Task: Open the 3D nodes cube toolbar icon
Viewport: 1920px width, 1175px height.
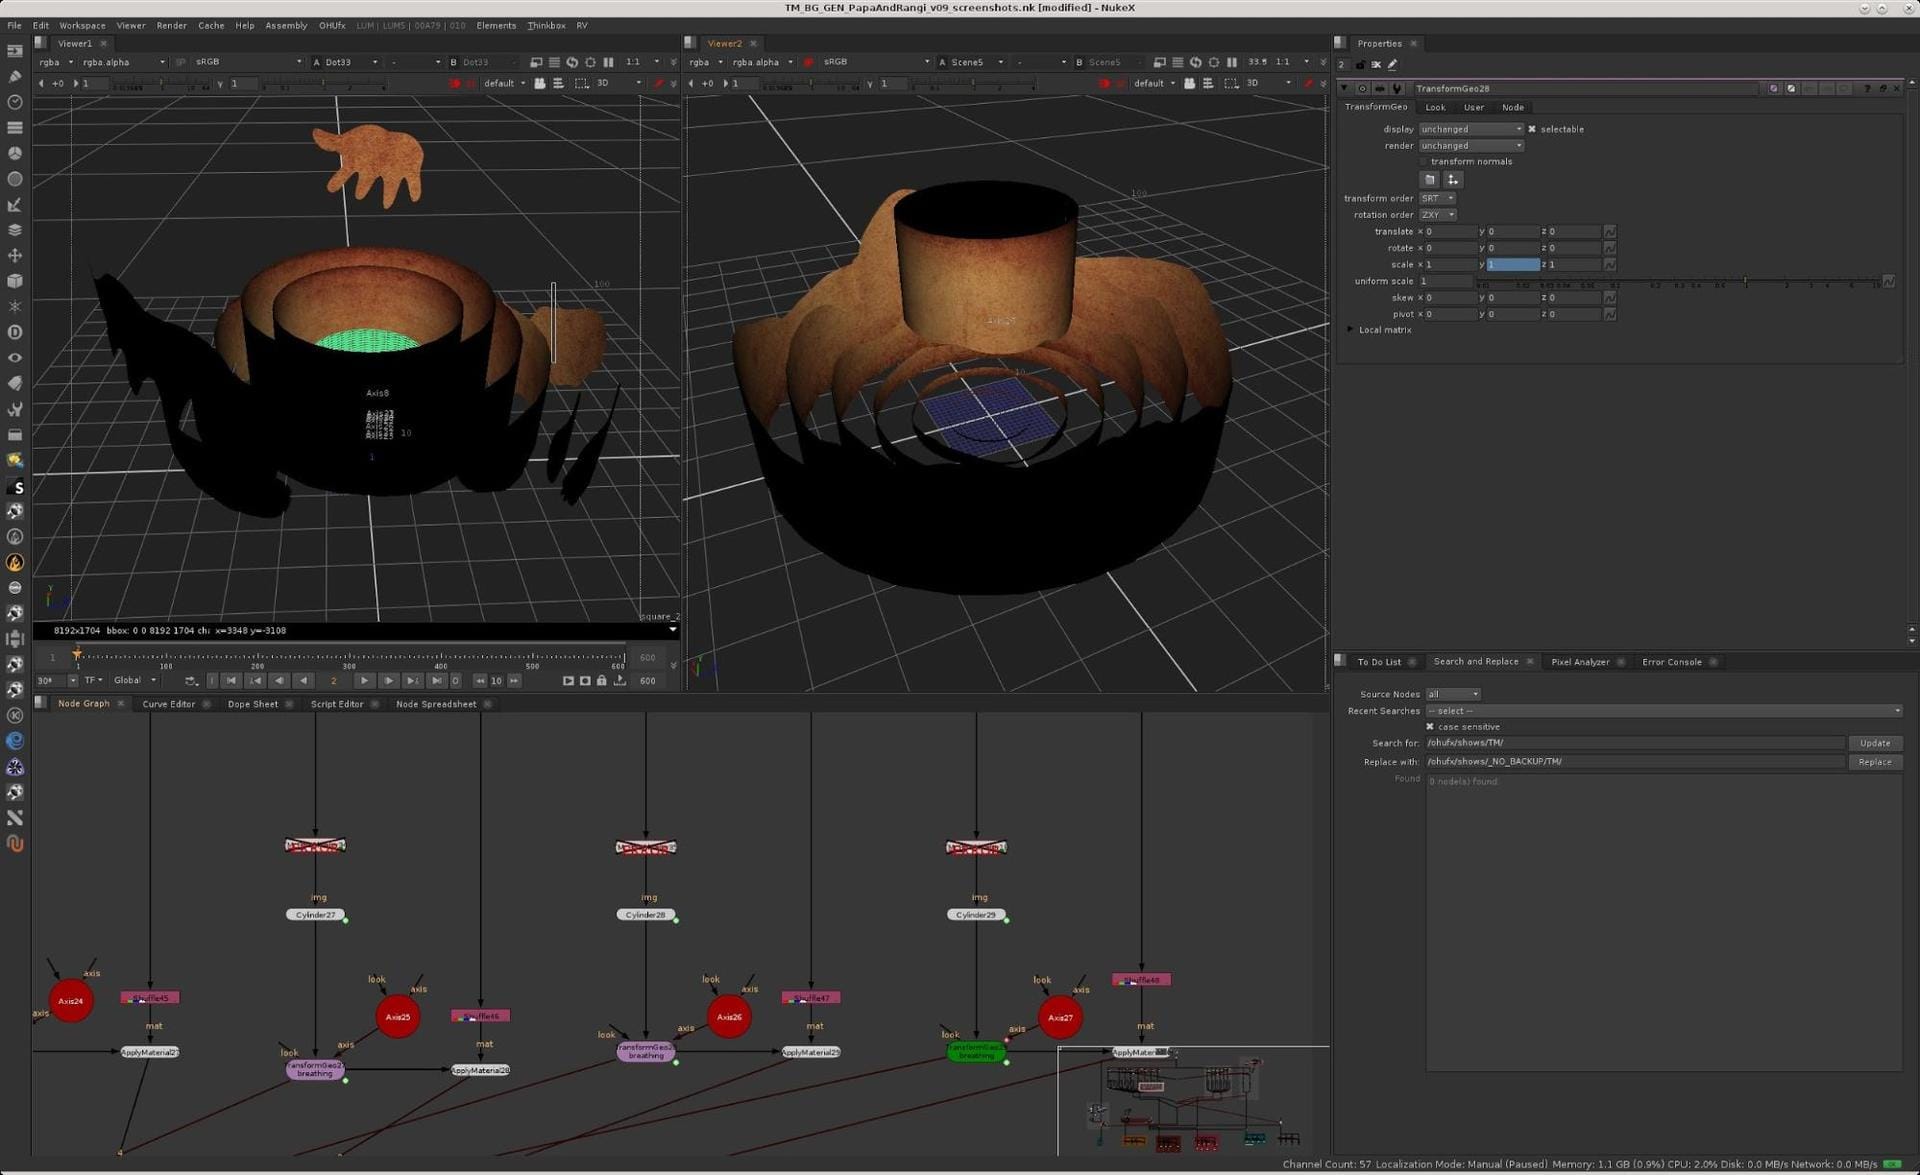Action: point(15,281)
